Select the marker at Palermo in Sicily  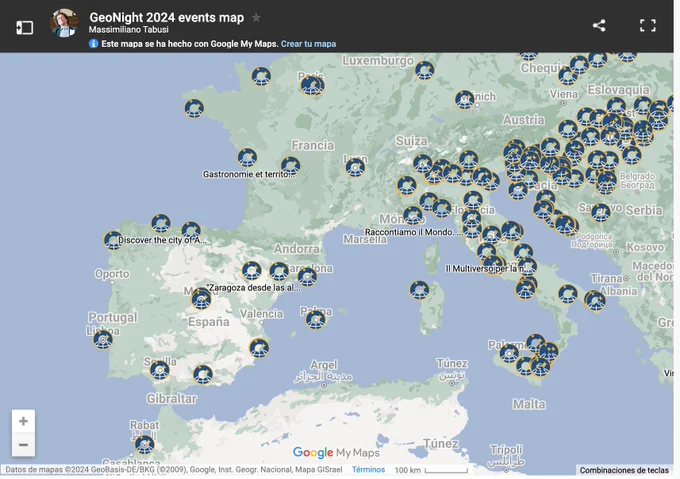coord(509,353)
